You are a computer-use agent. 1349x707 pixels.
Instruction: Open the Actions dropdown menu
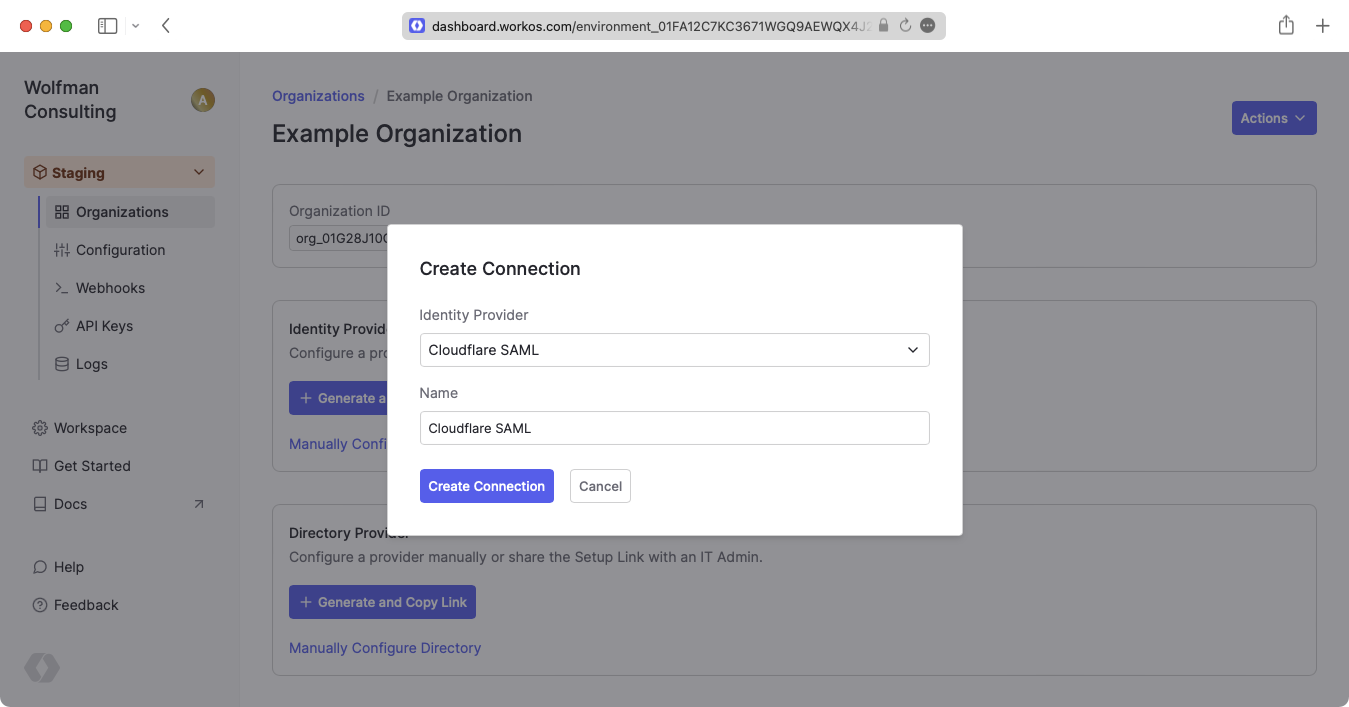1273,117
